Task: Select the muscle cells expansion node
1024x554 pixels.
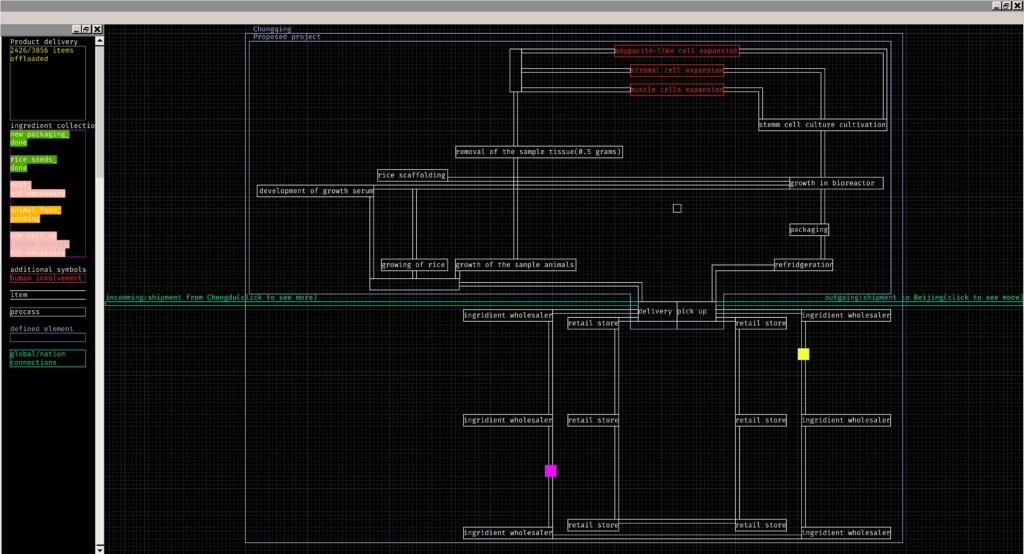Action: click(676, 90)
